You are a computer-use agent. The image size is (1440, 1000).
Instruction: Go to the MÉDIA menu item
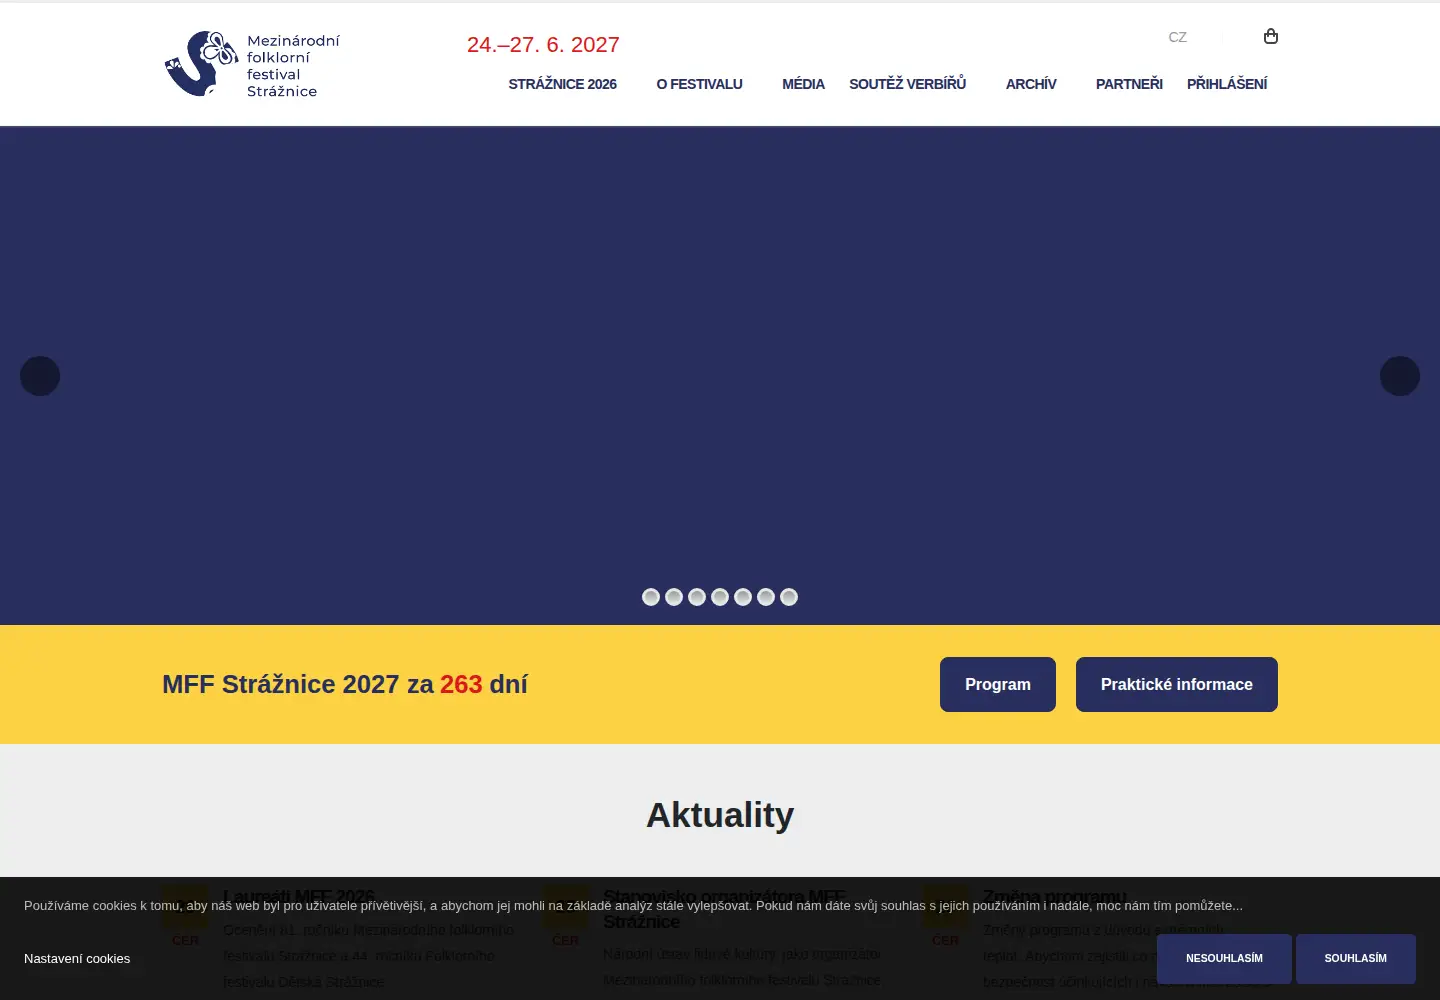click(803, 84)
